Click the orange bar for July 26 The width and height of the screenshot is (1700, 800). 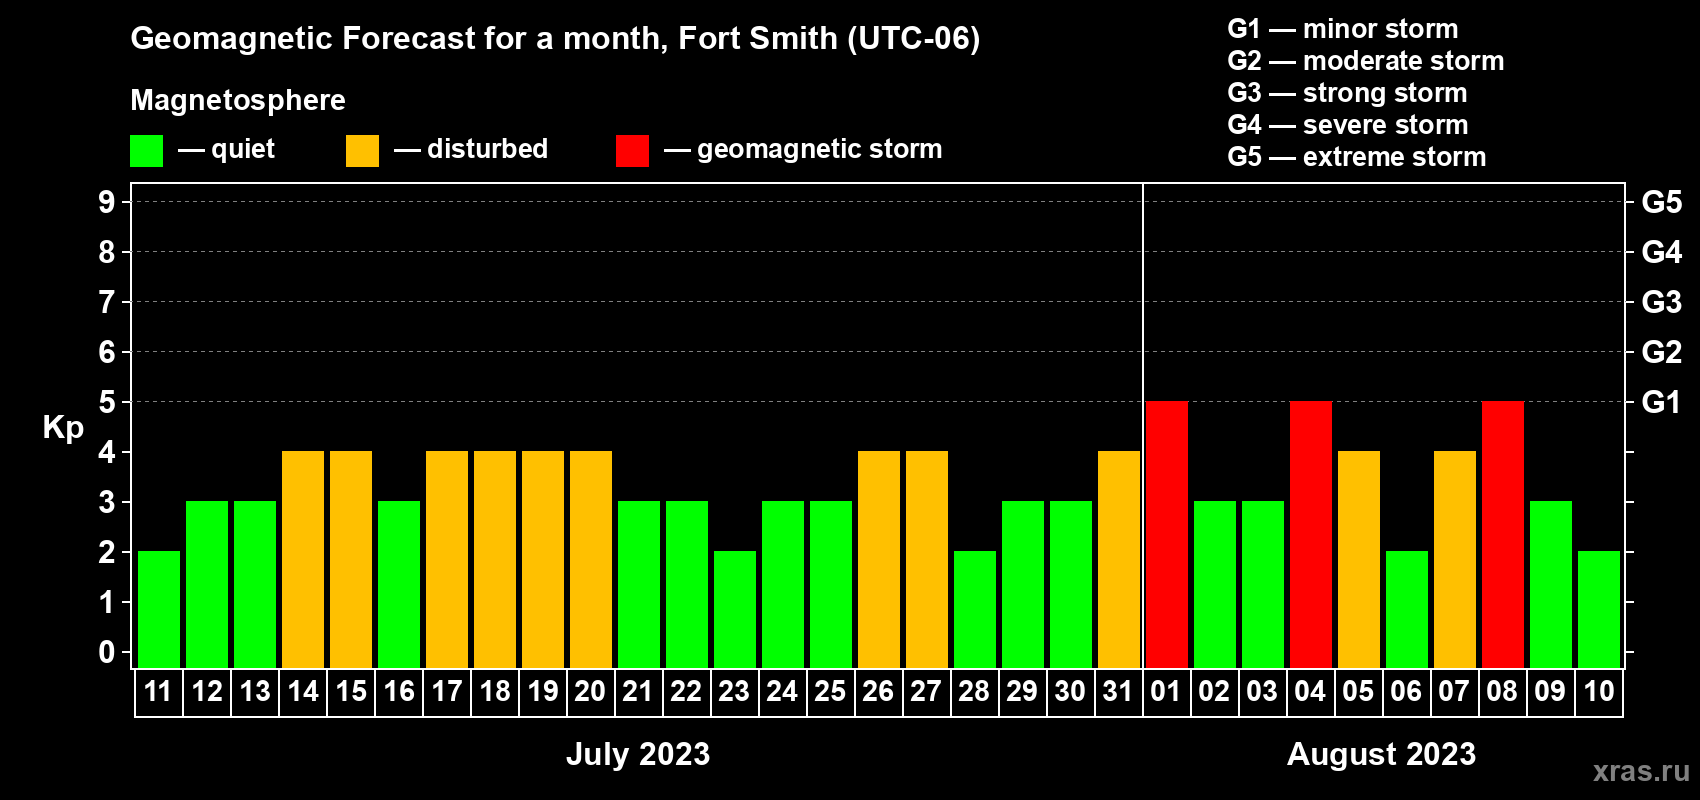[x=879, y=560]
